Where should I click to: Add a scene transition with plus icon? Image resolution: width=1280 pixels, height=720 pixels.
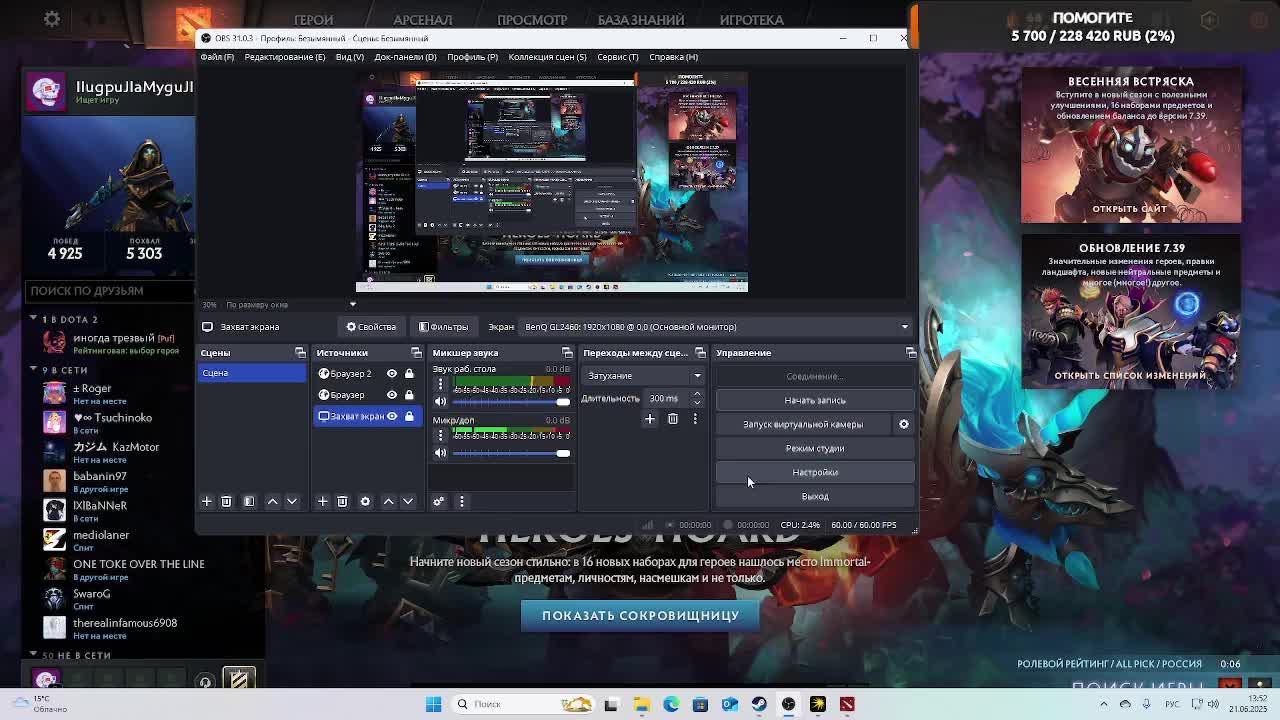click(650, 419)
